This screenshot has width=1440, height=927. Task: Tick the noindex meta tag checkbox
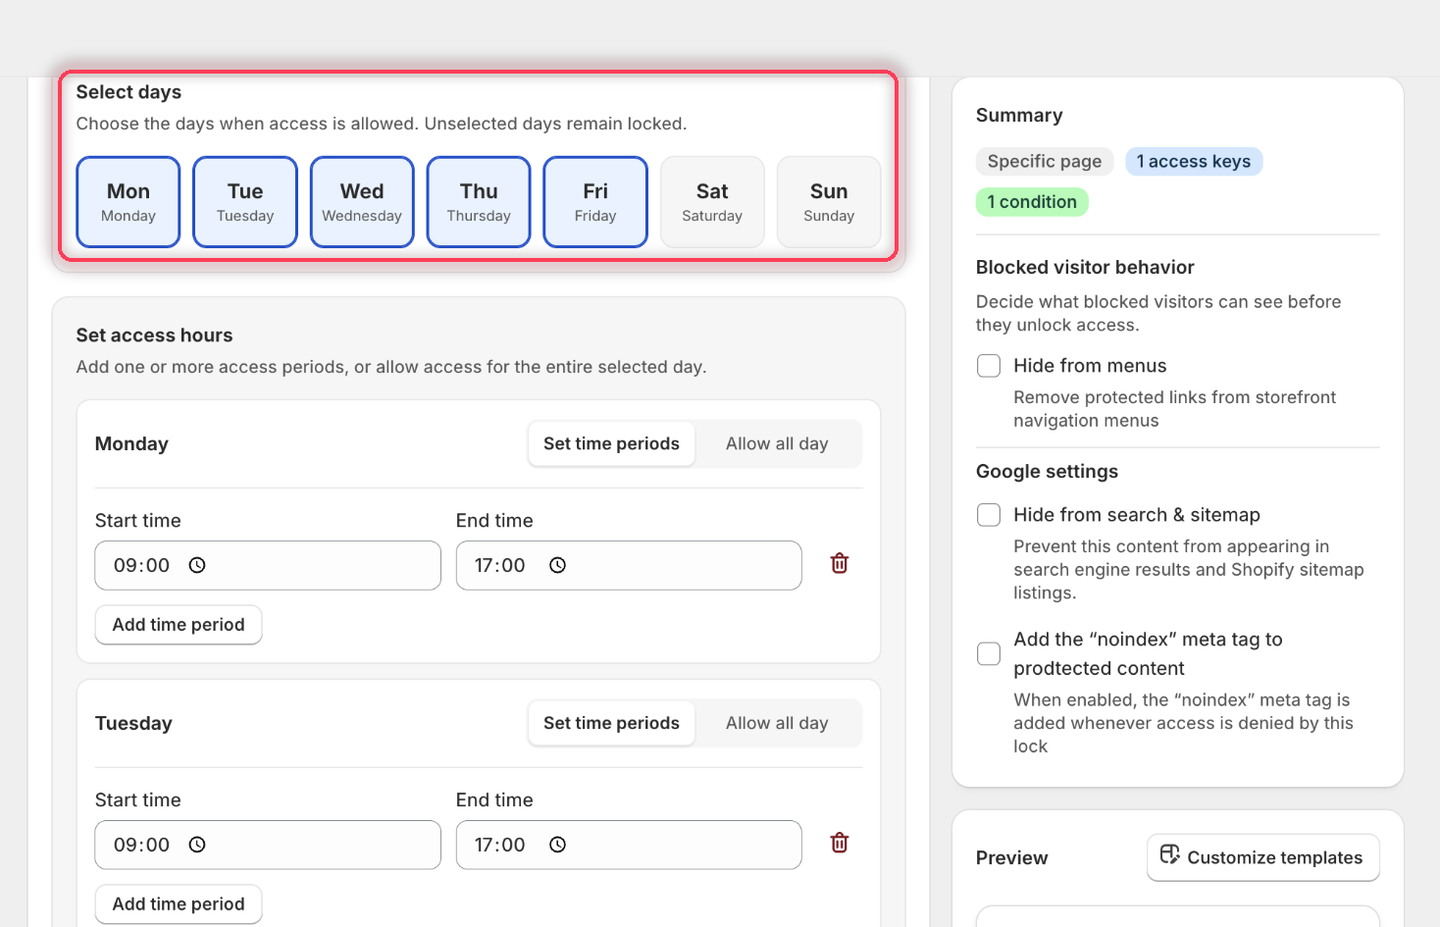click(x=989, y=654)
